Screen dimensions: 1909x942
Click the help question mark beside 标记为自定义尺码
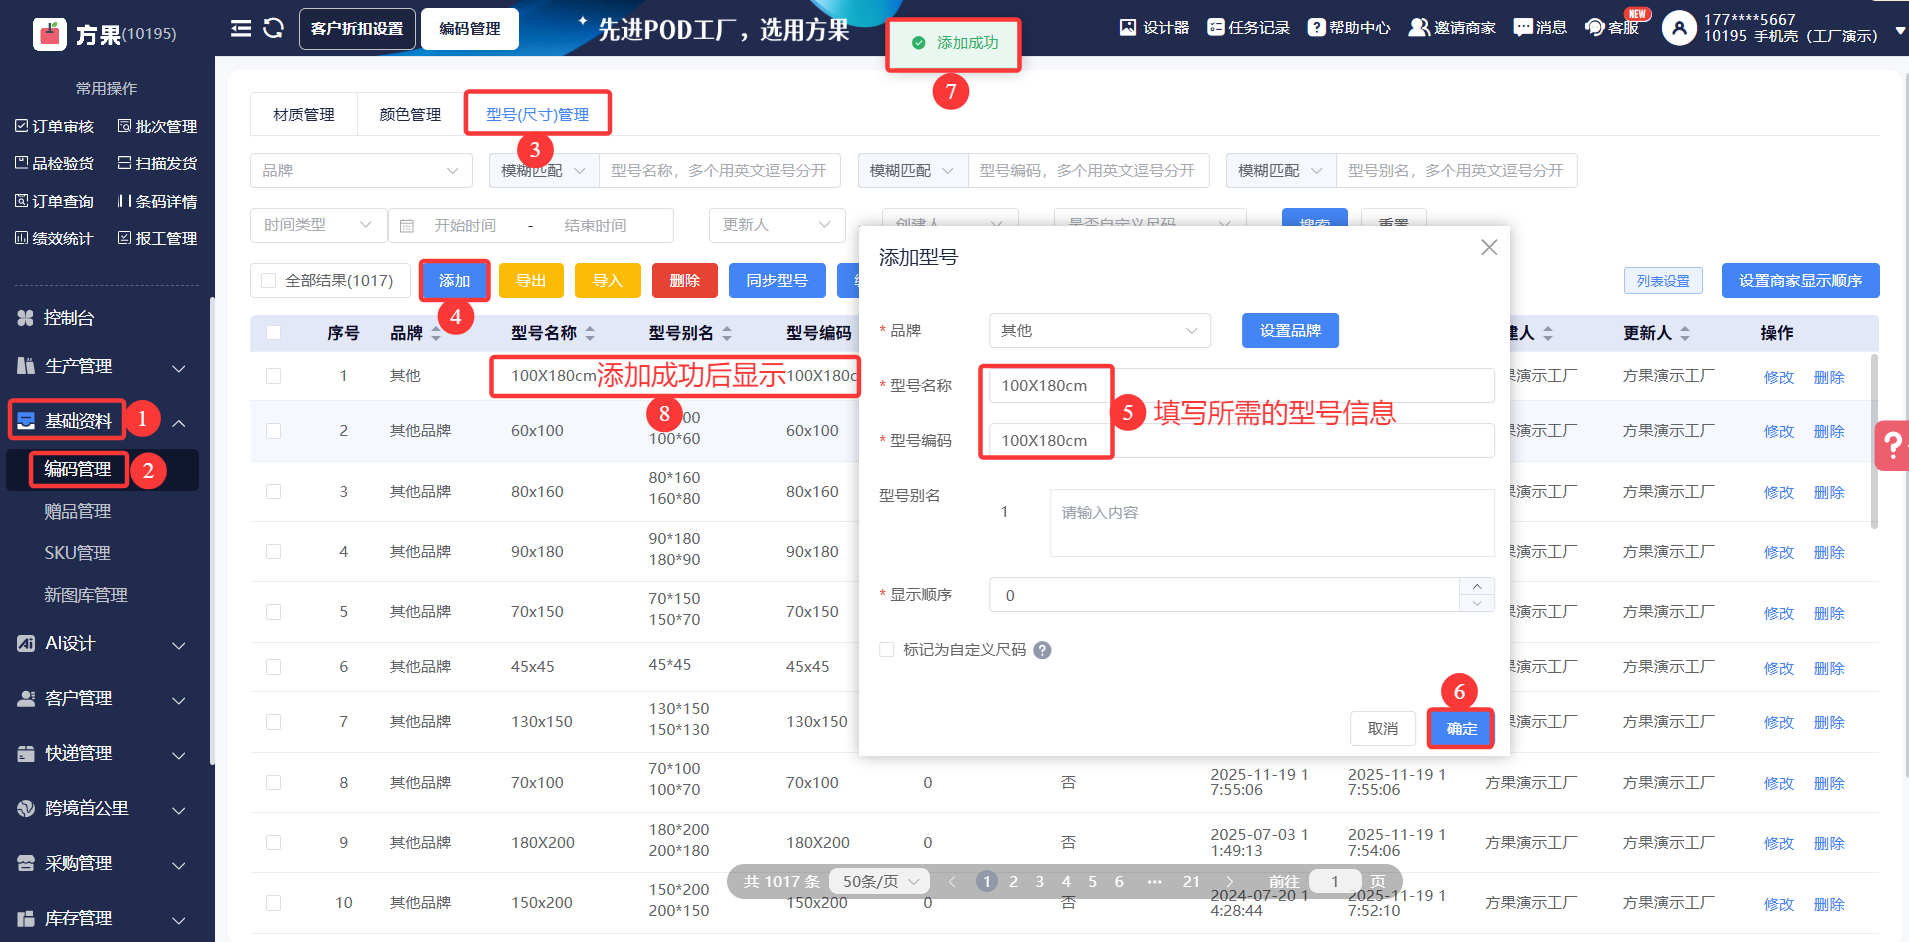(1042, 650)
